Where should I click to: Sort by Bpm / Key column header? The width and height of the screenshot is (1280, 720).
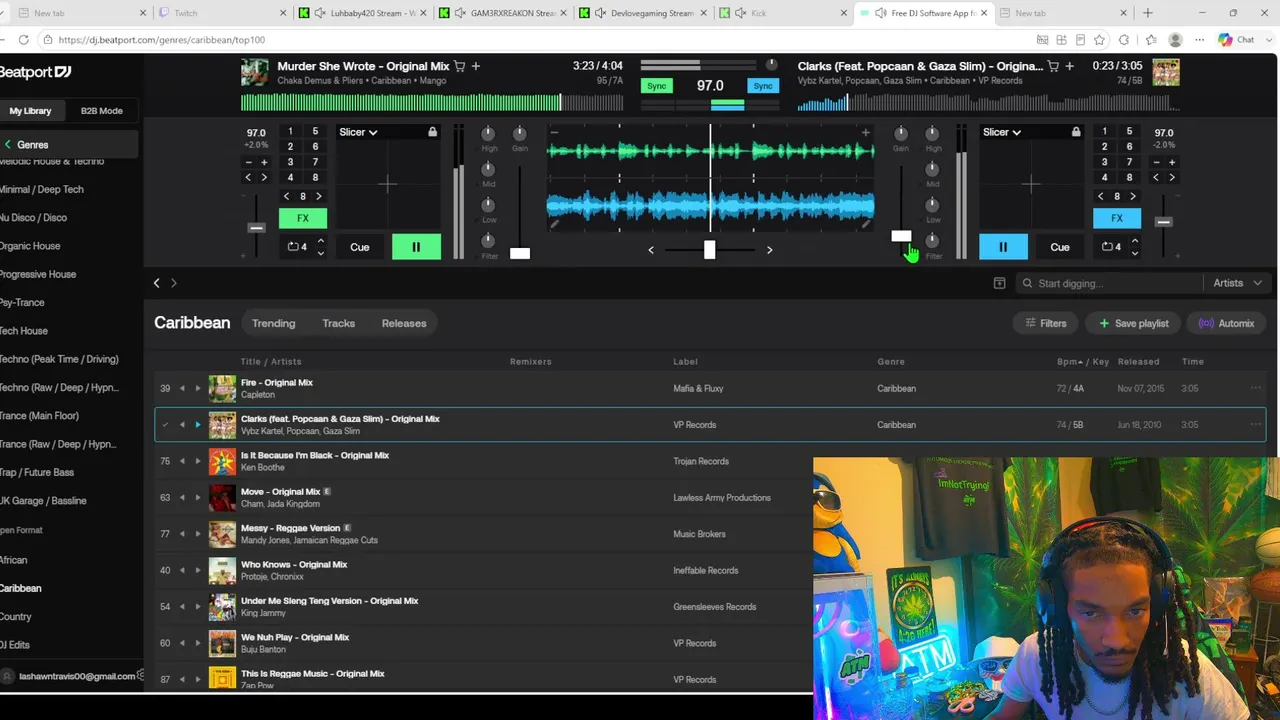tap(1083, 361)
